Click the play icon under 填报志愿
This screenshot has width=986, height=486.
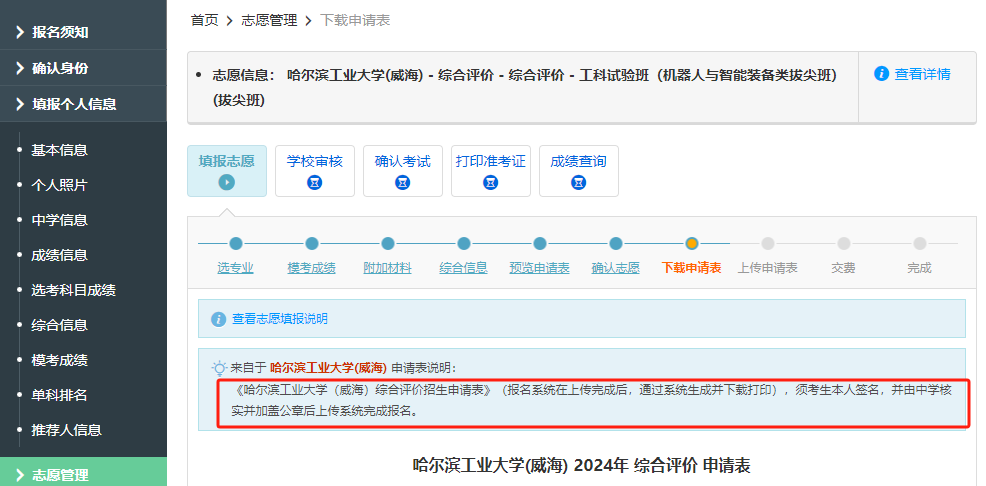[x=227, y=183]
